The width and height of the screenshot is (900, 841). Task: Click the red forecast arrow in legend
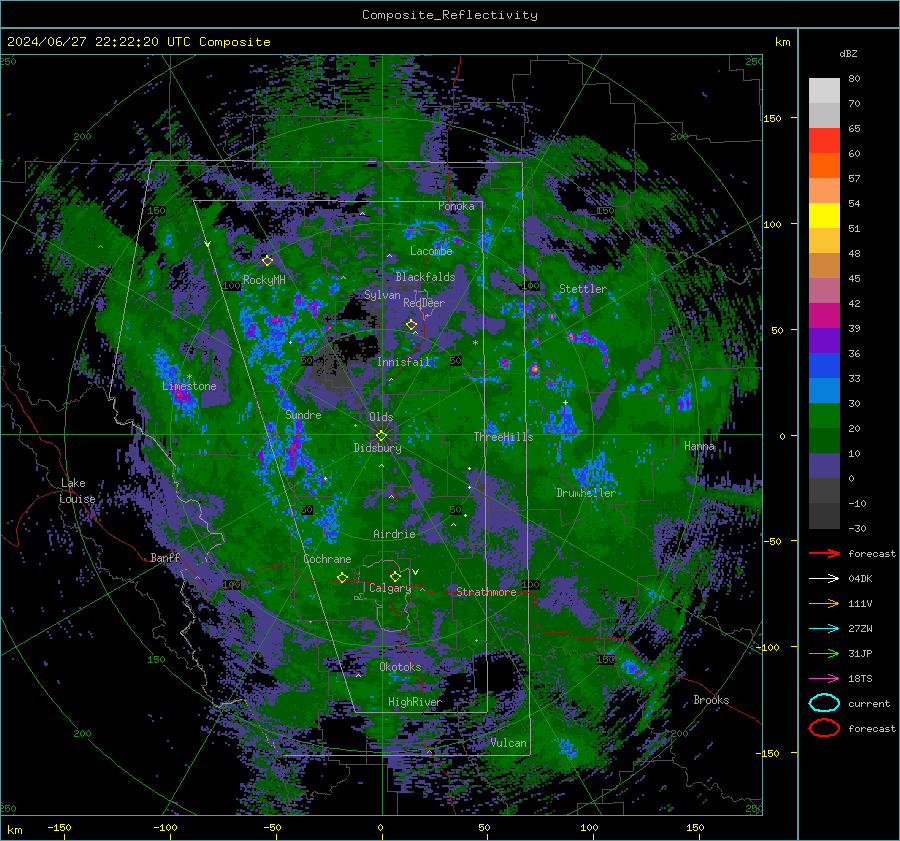(x=824, y=553)
